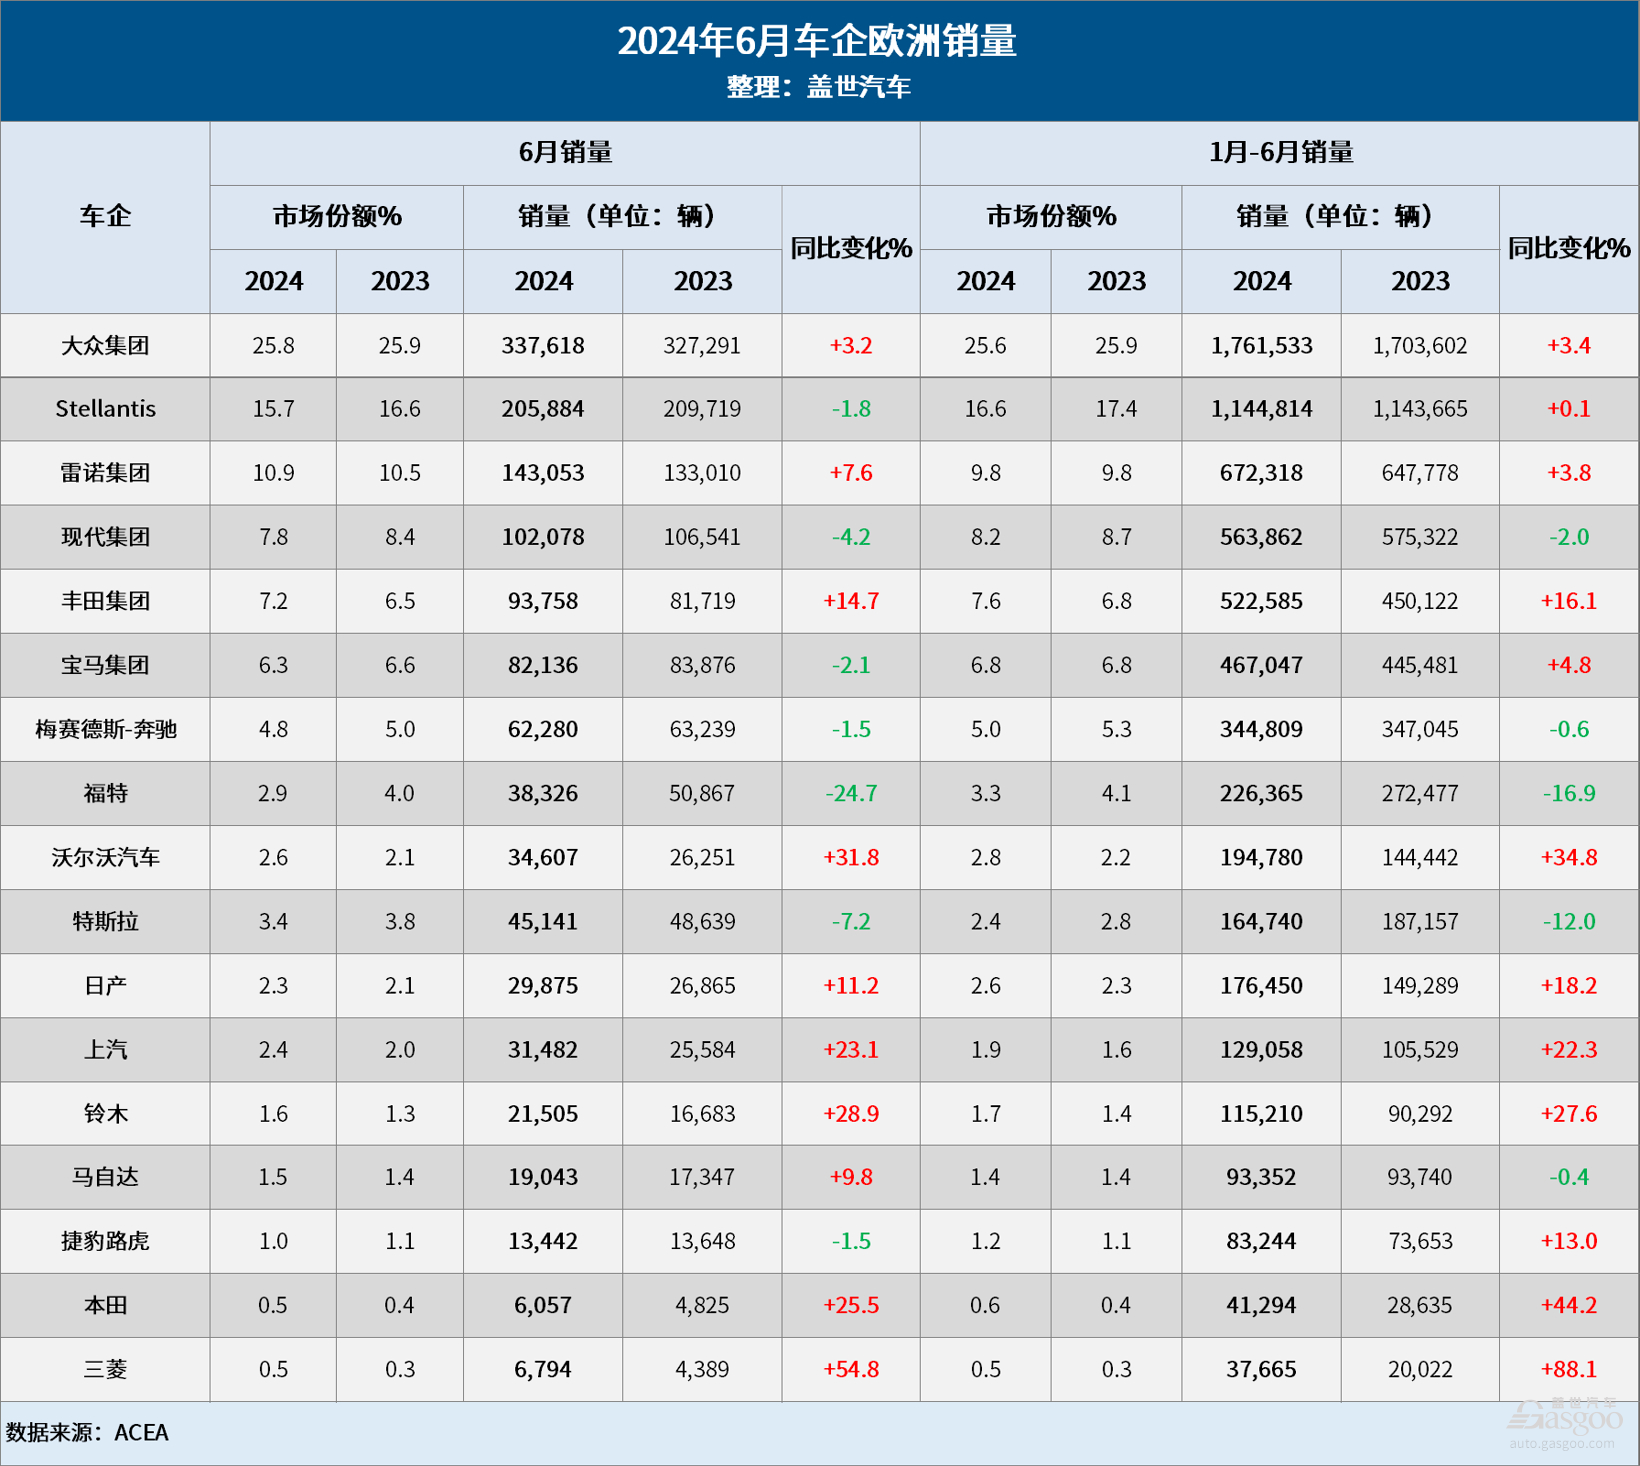This screenshot has height=1466, width=1640.
Task: Click 雷诺集团 half-year sales 672,318
Action: (1261, 473)
